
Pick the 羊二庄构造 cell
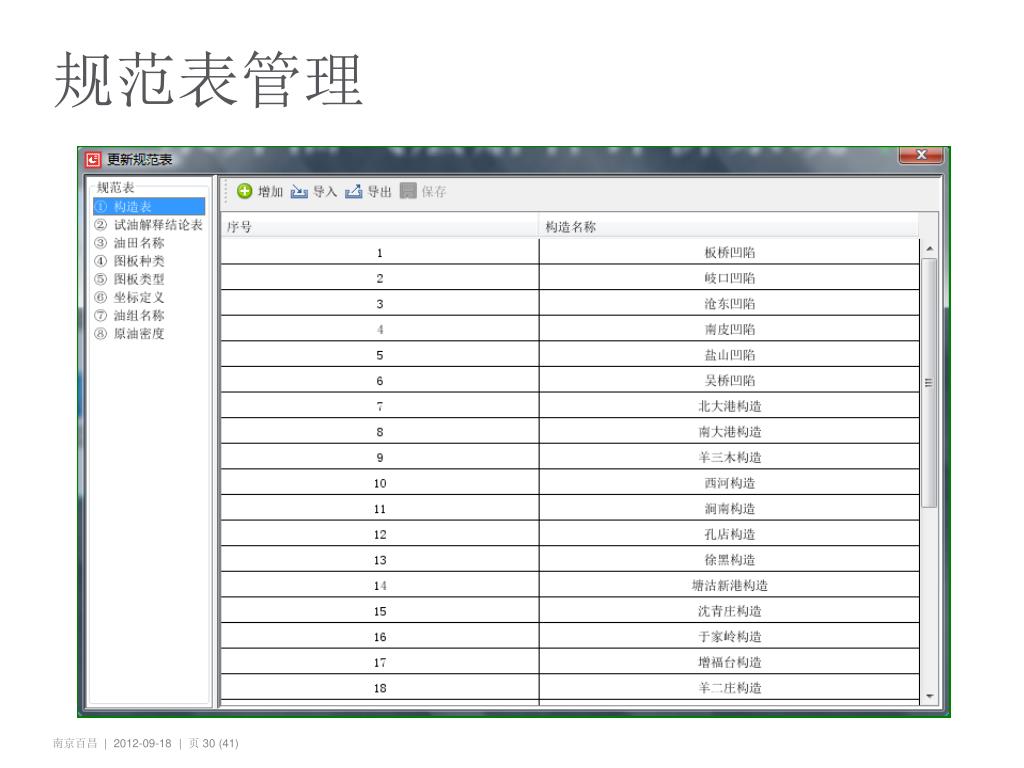tap(729, 688)
